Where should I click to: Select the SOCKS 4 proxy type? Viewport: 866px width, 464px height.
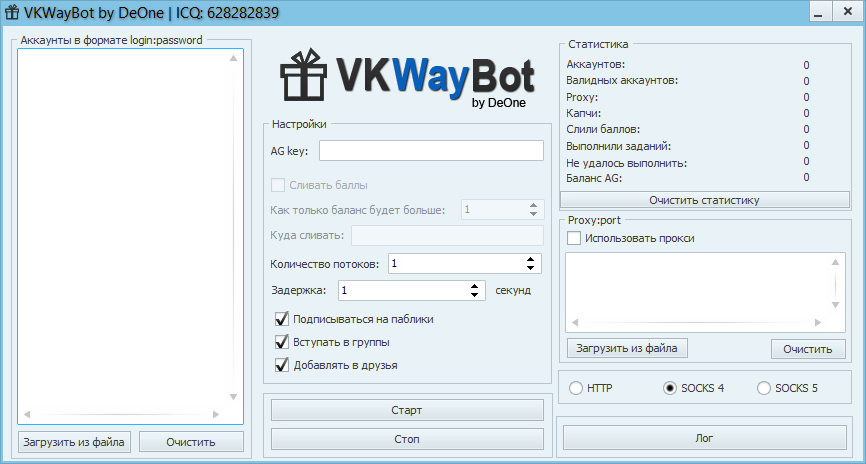pyautogui.click(x=669, y=388)
